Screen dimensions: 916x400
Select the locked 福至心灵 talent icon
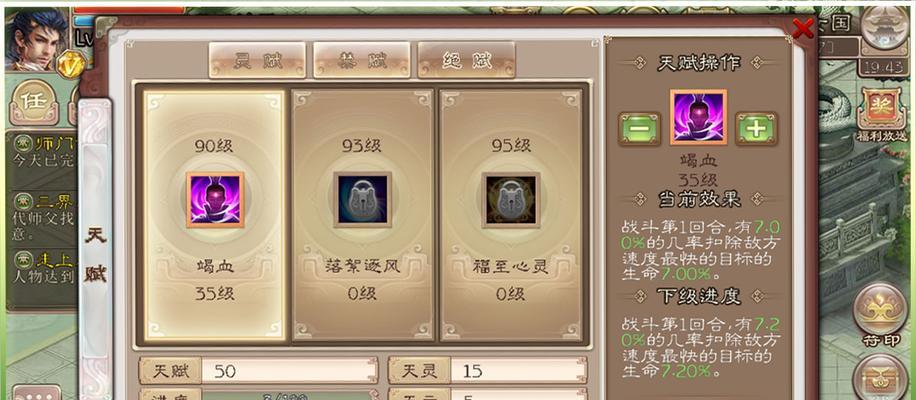511,200
